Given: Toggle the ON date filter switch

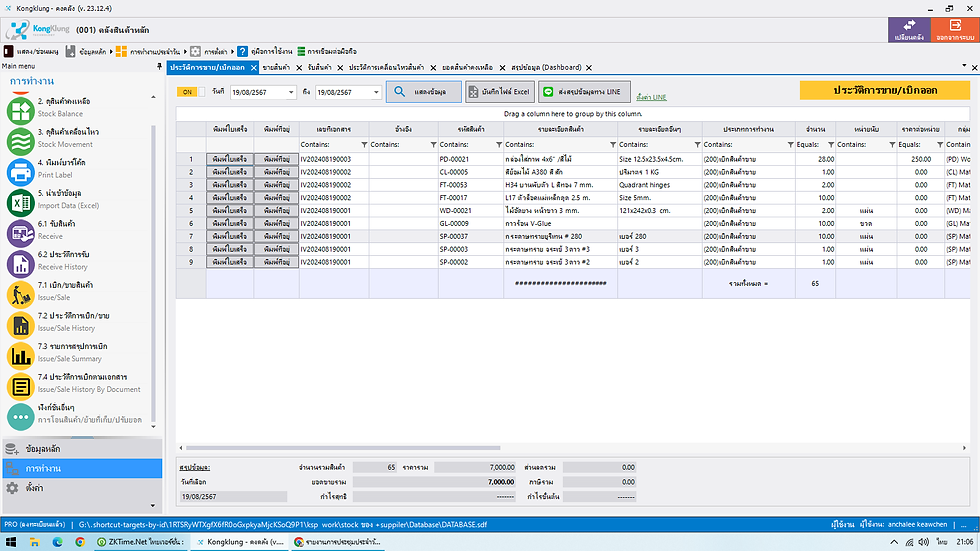Looking at the screenshot, I should pos(188,92).
